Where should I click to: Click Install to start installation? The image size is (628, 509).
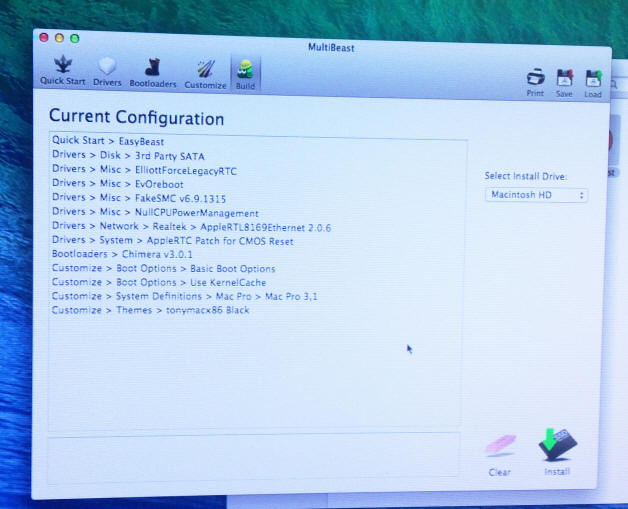[558, 452]
